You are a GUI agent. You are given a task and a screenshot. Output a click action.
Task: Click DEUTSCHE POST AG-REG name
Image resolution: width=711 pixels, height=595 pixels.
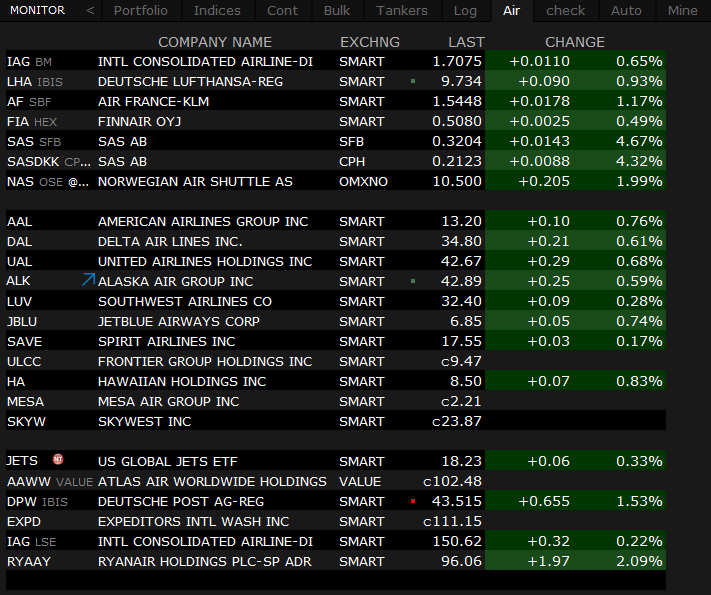click(x=181, y=501)
